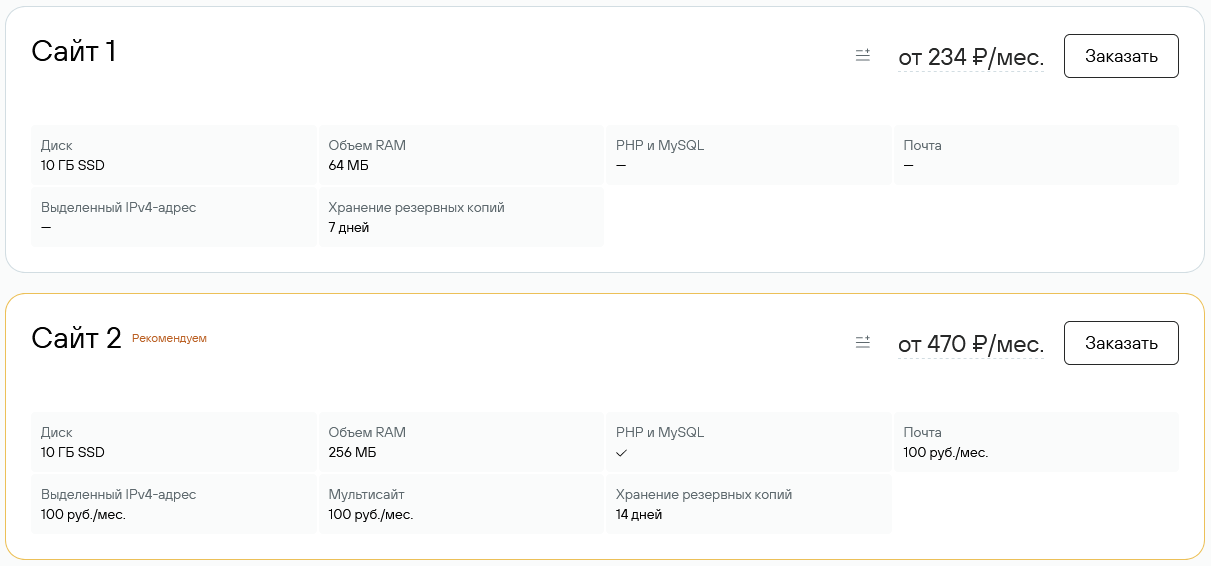Order the Сайт 2 hosting plan

(x=1121, y=343)
